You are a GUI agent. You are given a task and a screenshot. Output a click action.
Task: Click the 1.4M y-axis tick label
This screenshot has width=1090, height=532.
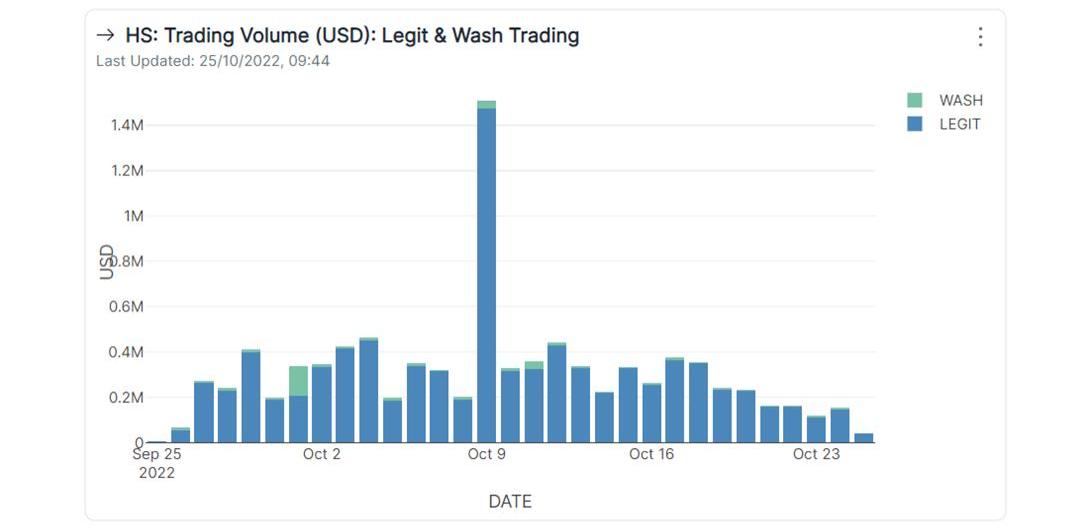point(127,125)
